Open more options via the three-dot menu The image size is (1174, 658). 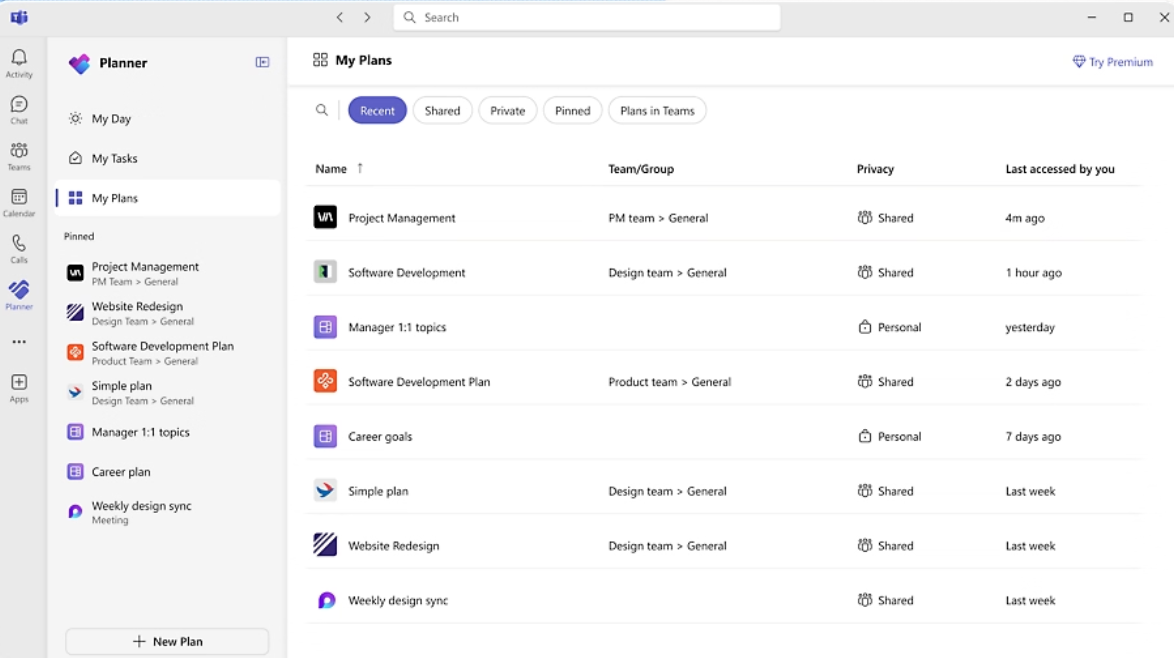tap(19, 340)
